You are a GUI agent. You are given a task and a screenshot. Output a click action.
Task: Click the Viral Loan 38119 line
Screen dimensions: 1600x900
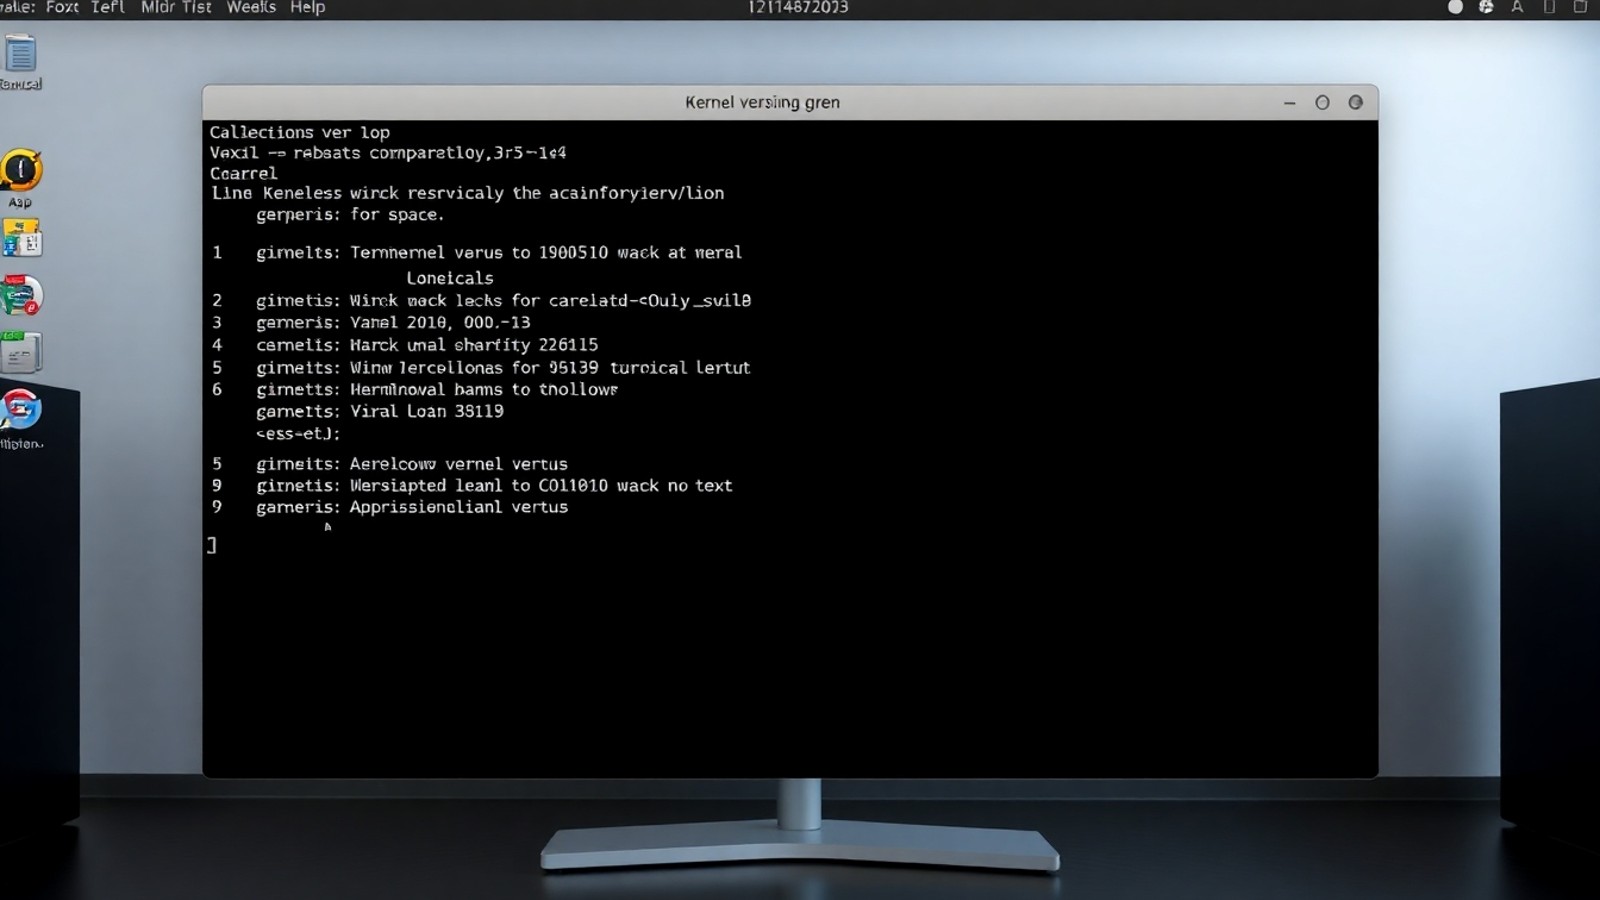point(380,412)
